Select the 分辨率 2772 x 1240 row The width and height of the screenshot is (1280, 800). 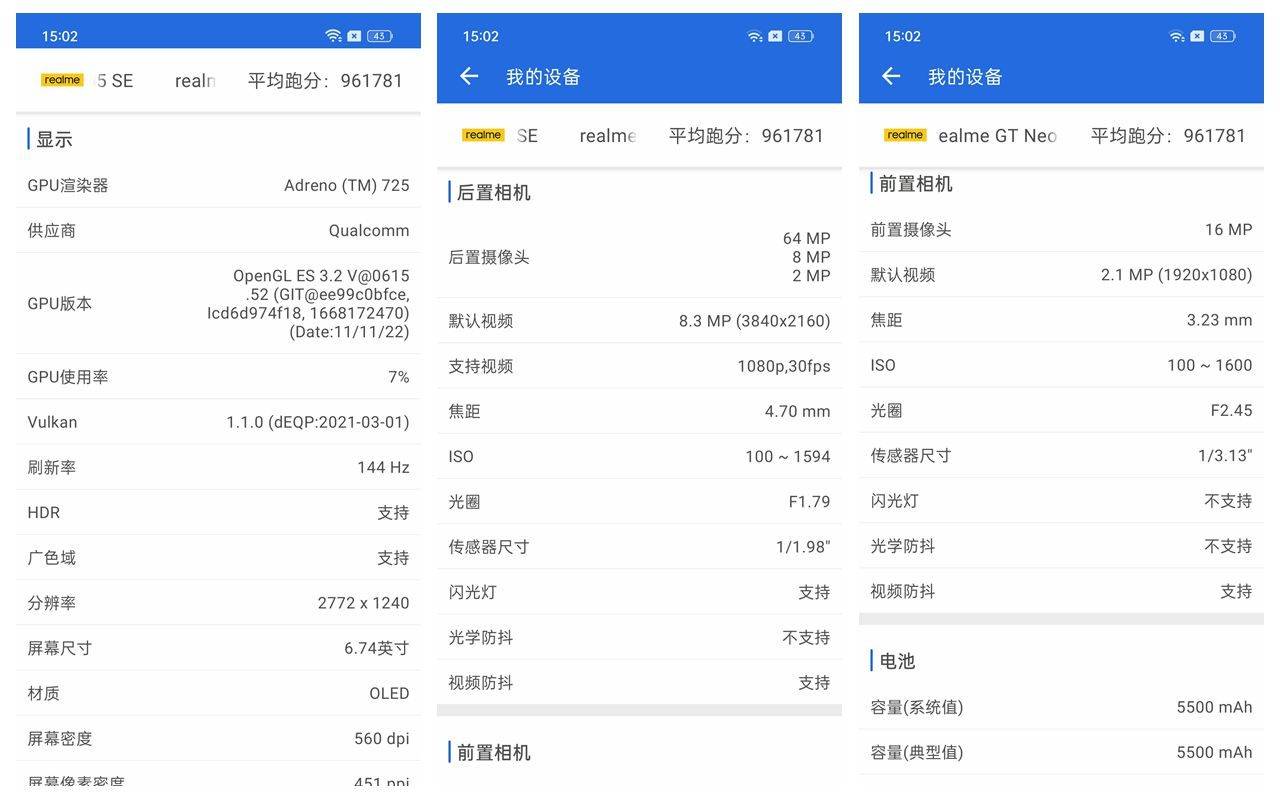tap(218, 603)
